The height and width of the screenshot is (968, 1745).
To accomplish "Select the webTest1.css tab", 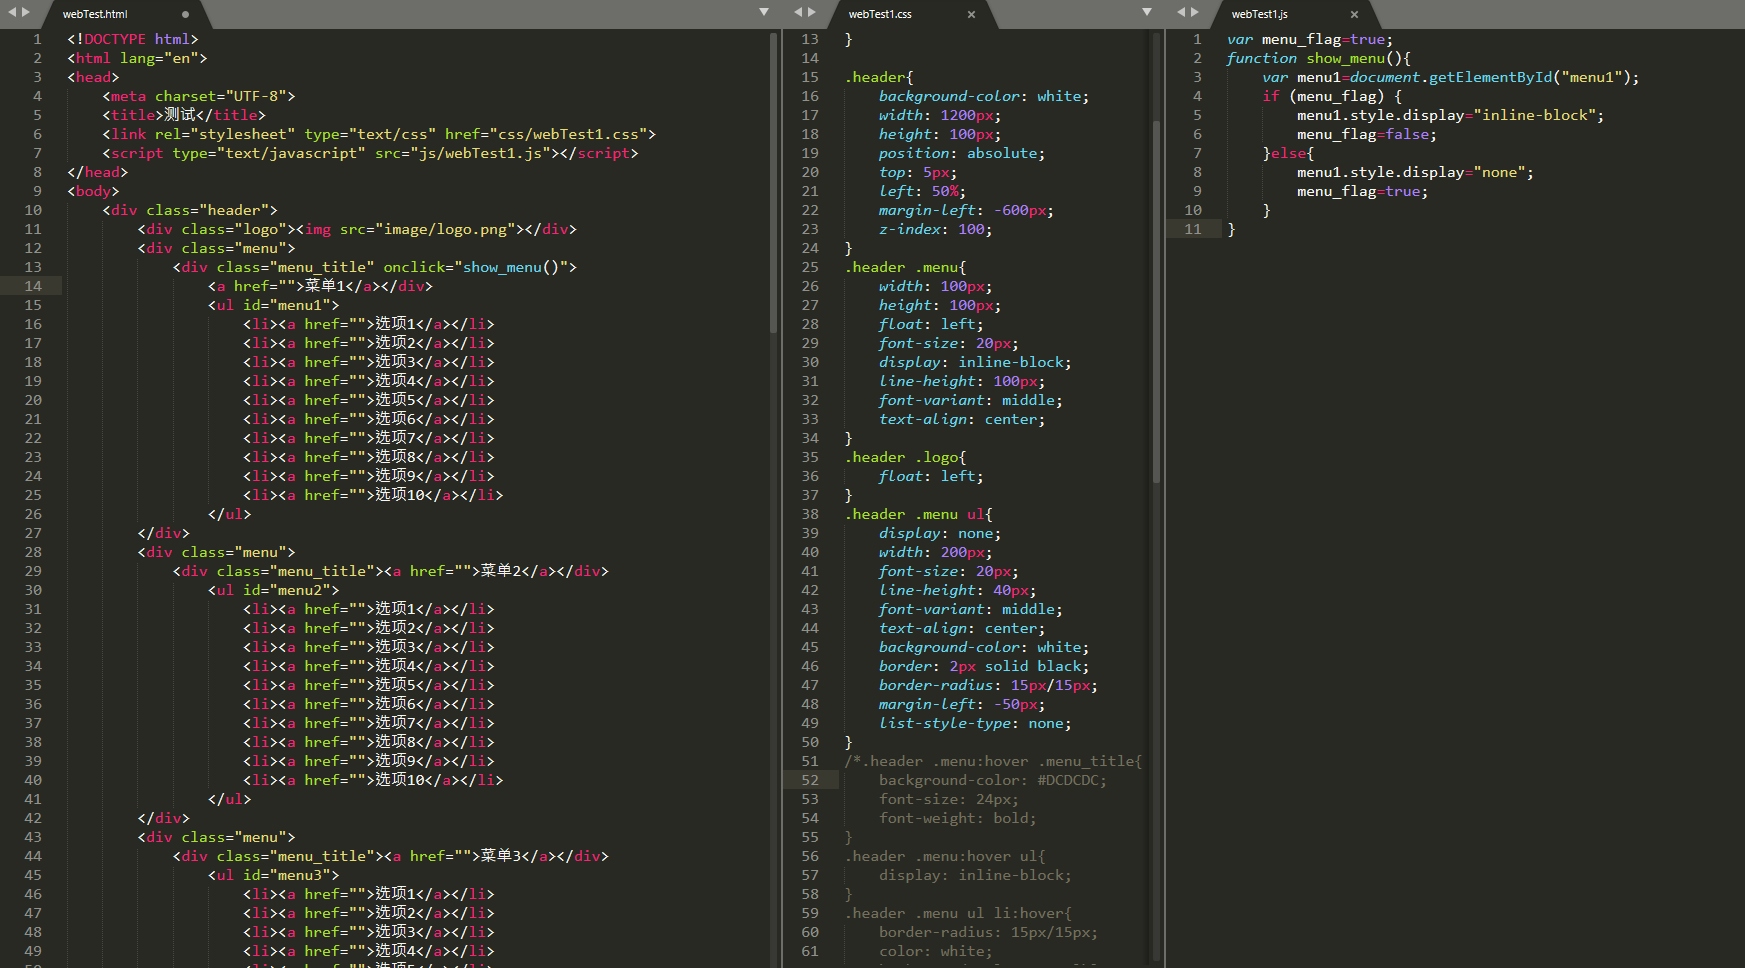I will (x=880, y=14).
